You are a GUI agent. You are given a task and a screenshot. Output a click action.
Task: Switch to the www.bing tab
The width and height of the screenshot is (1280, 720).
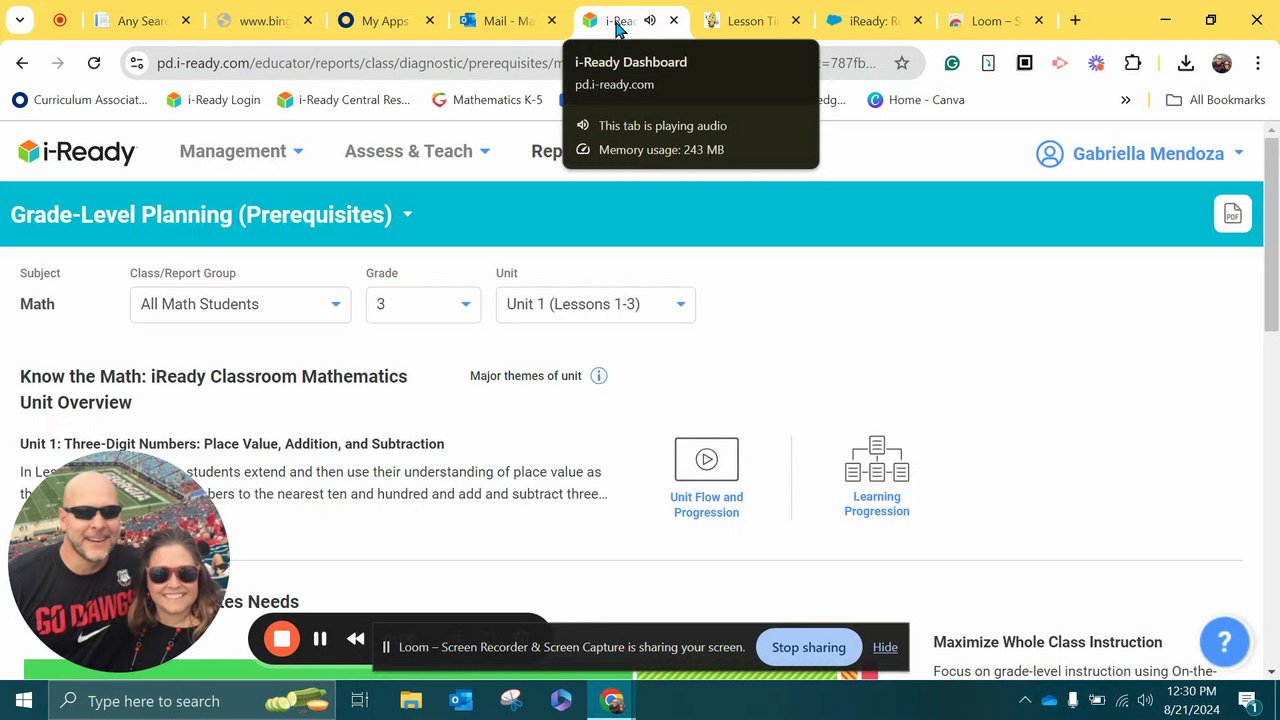click(x=265, y=20)
